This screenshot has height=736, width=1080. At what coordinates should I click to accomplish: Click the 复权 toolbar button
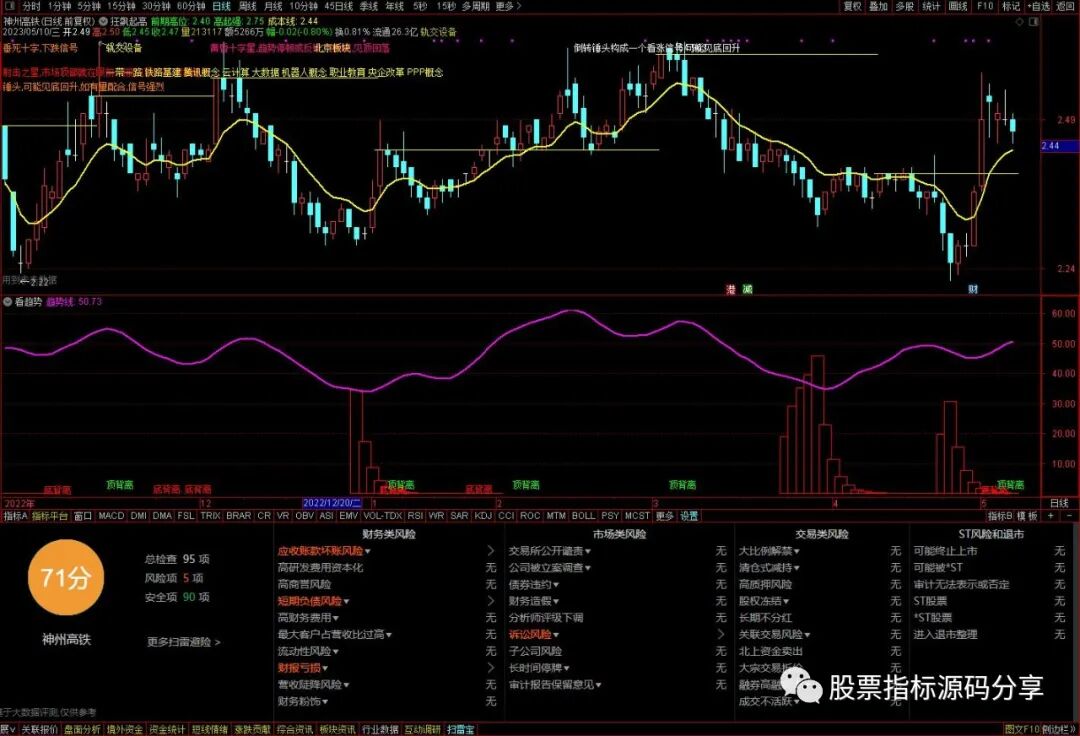coord(853,6)
